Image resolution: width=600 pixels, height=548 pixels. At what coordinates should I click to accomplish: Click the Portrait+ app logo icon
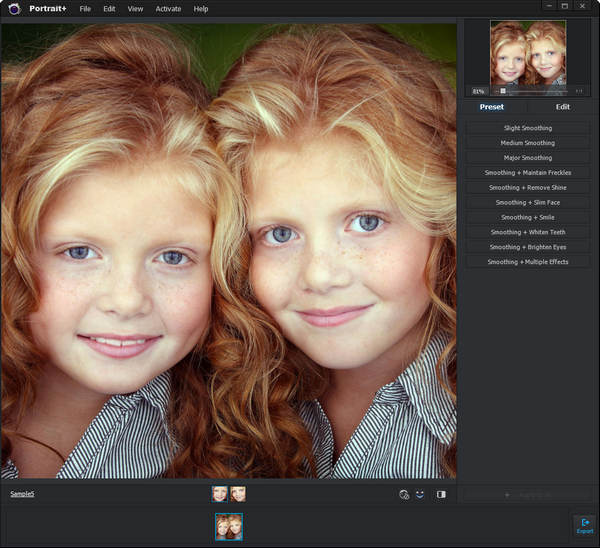(14, 9)
